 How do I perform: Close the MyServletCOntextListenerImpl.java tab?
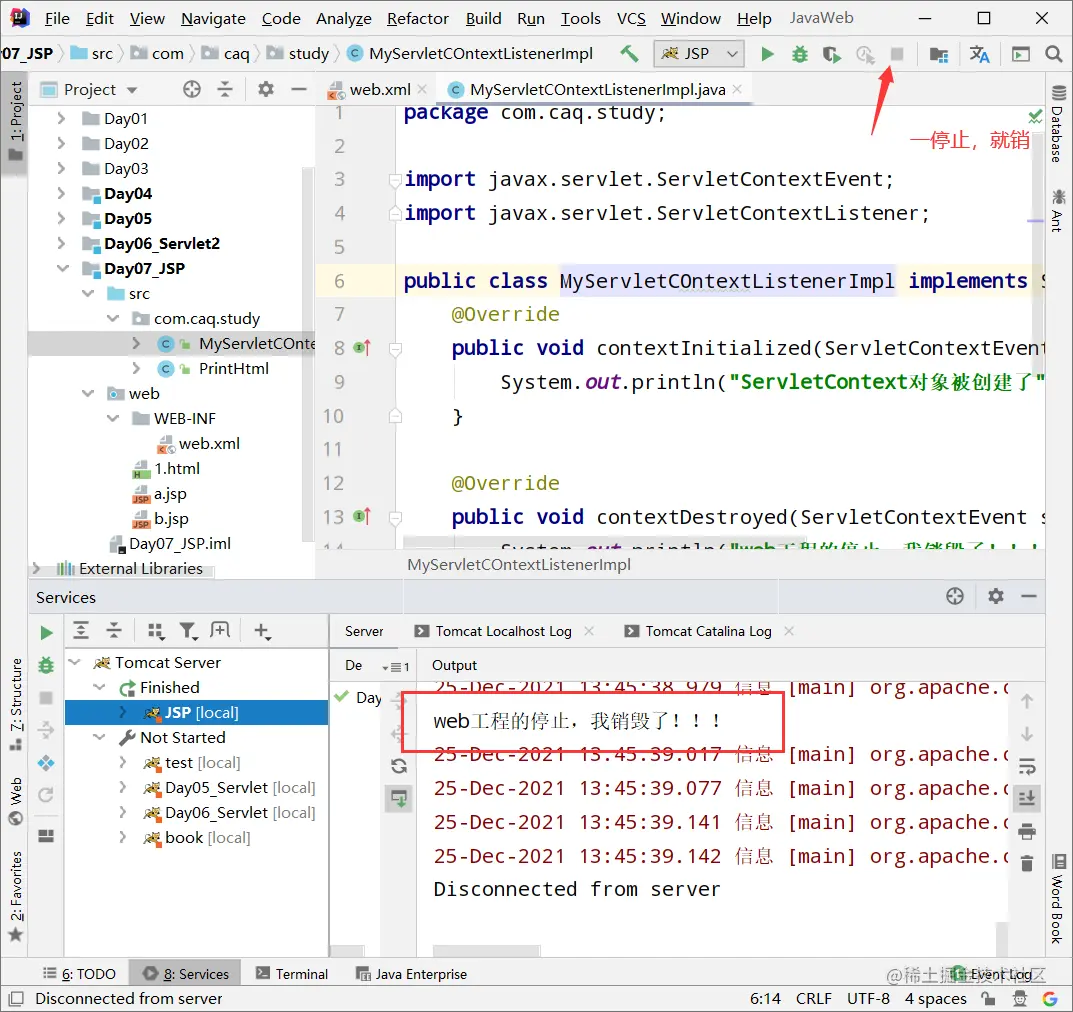[737, 89]
